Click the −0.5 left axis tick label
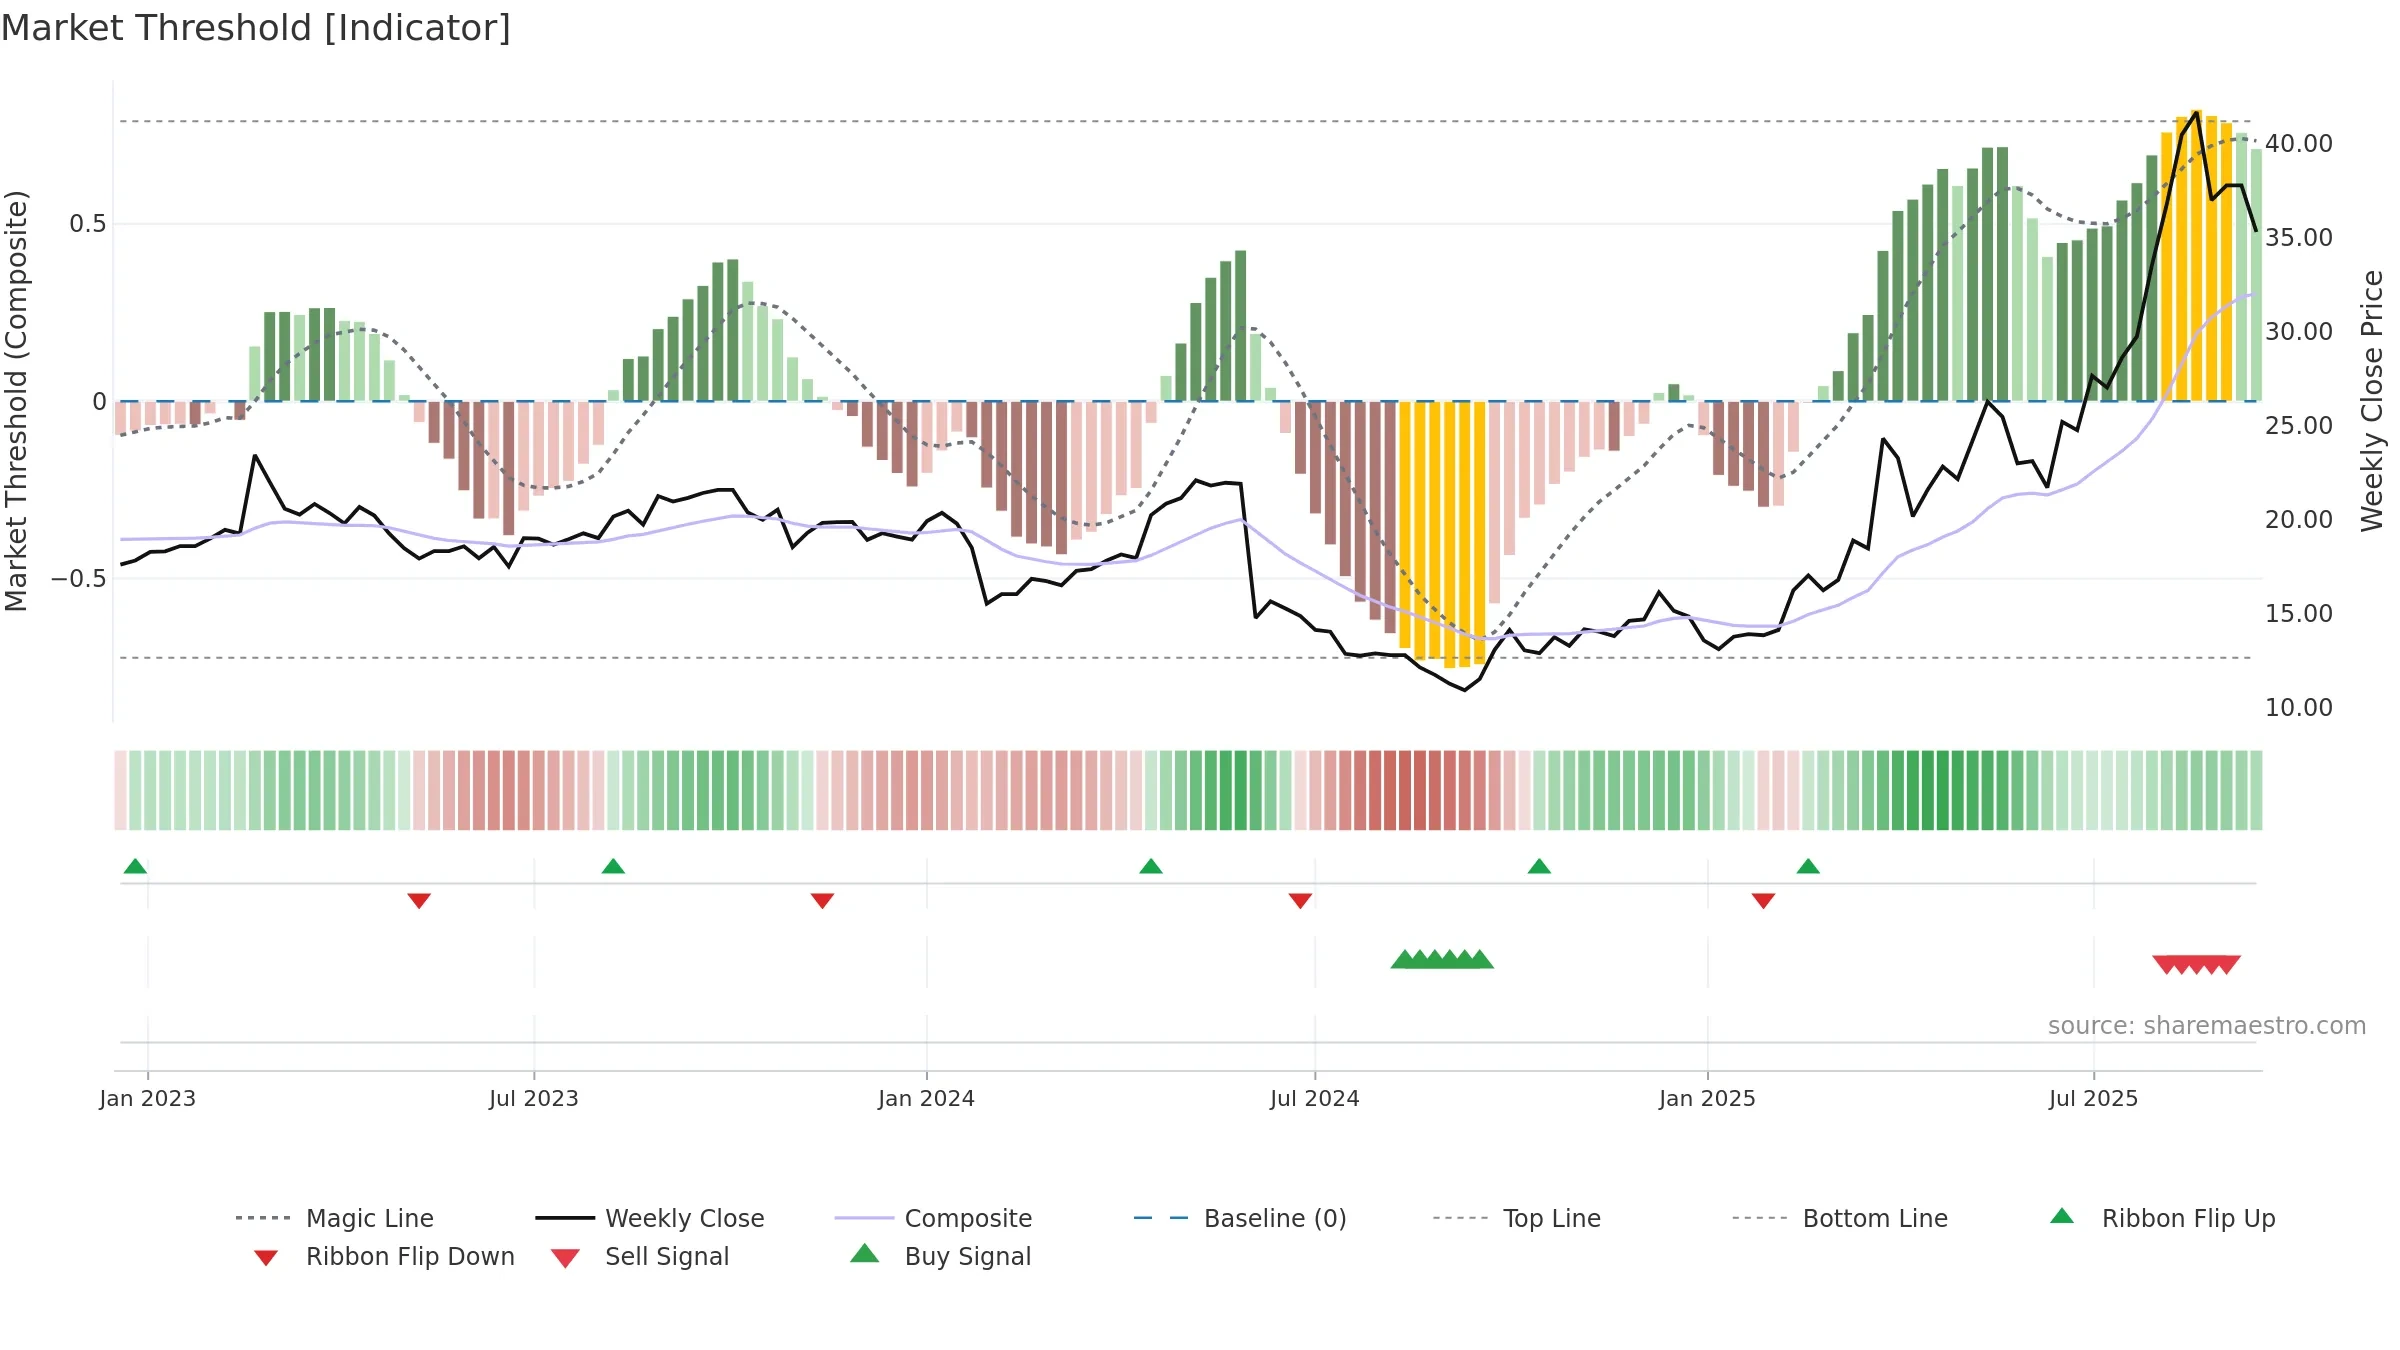2400x1350 pixels. point(79,579)
